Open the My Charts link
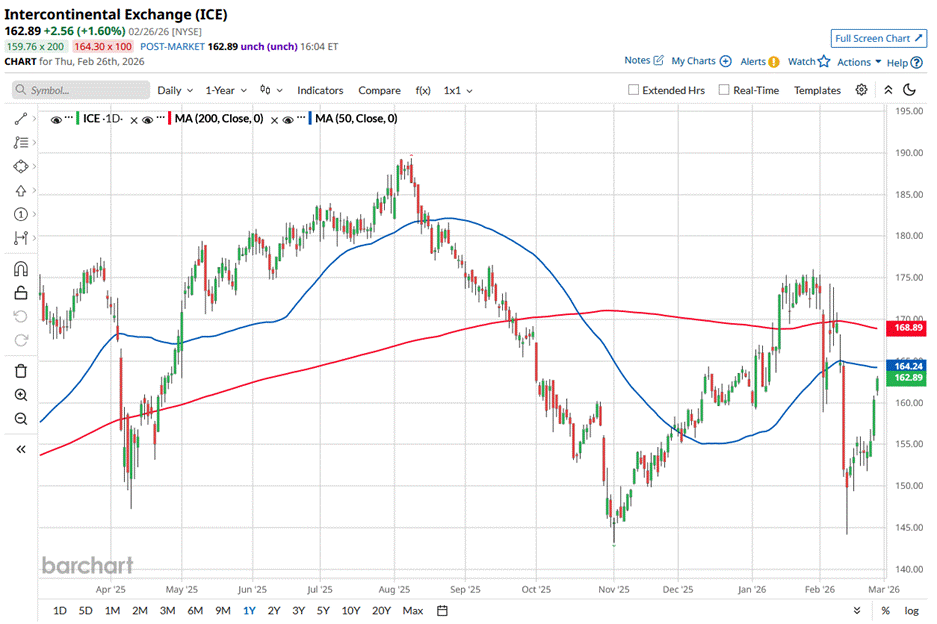This screenshot has width=937, height=624. pyautogui.click(x=701, y=61)
